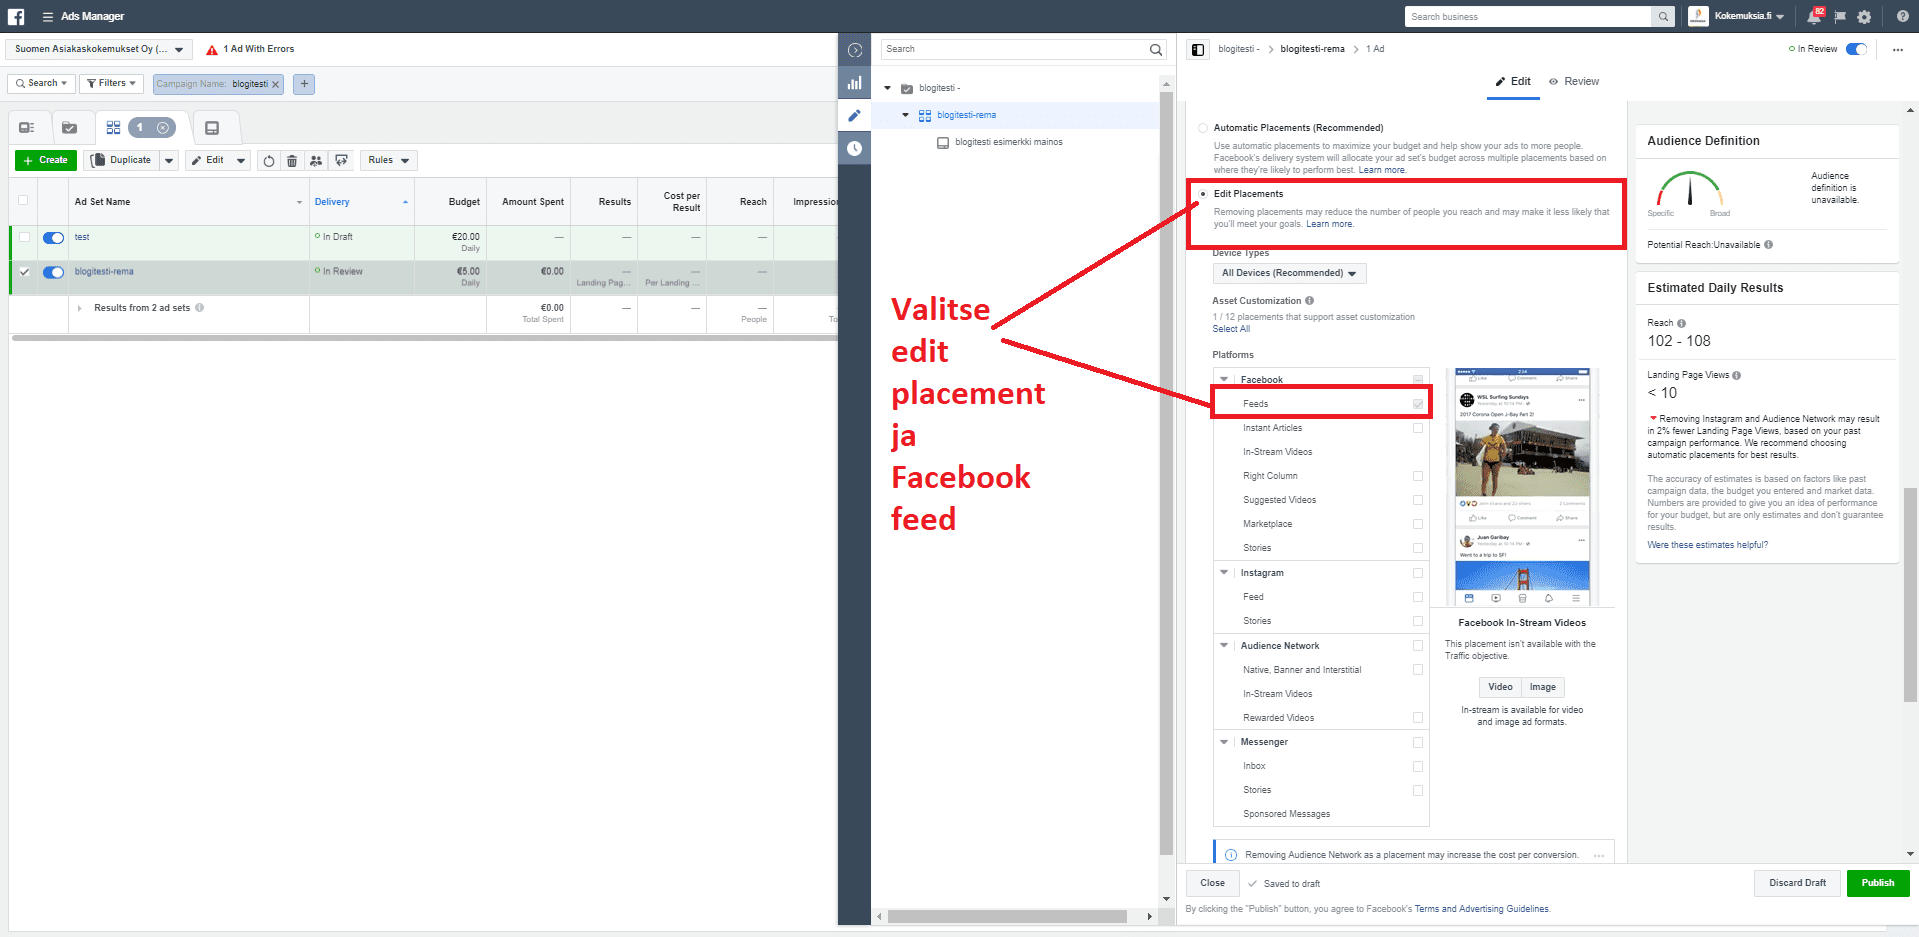1919x937 pixels.
Task: Open the Edit button dropdown arrow
Action: pyautogui.click(x=240, y=161)
